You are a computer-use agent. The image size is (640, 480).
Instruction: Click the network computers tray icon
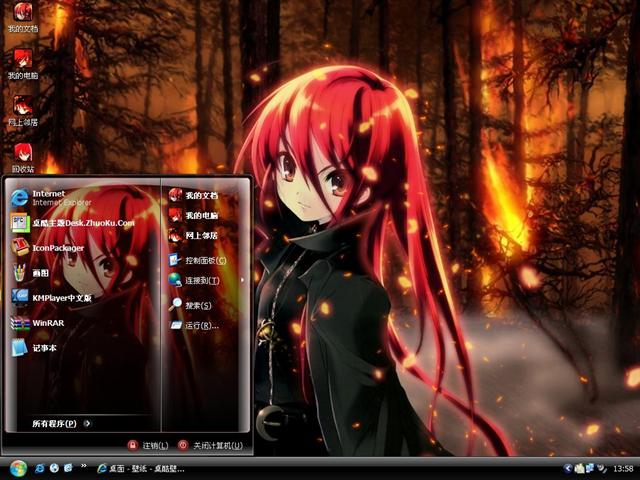[x=590, y=468]
